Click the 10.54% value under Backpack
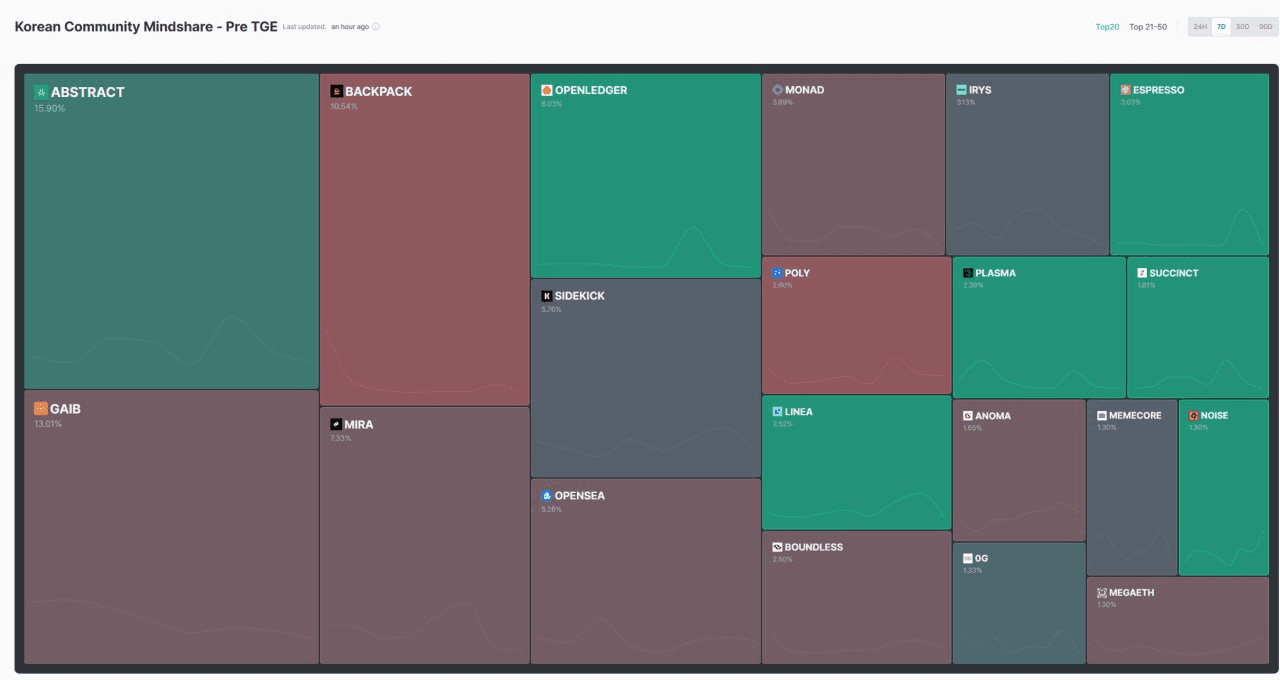The image size is (1280, 680). pos(344,106)
